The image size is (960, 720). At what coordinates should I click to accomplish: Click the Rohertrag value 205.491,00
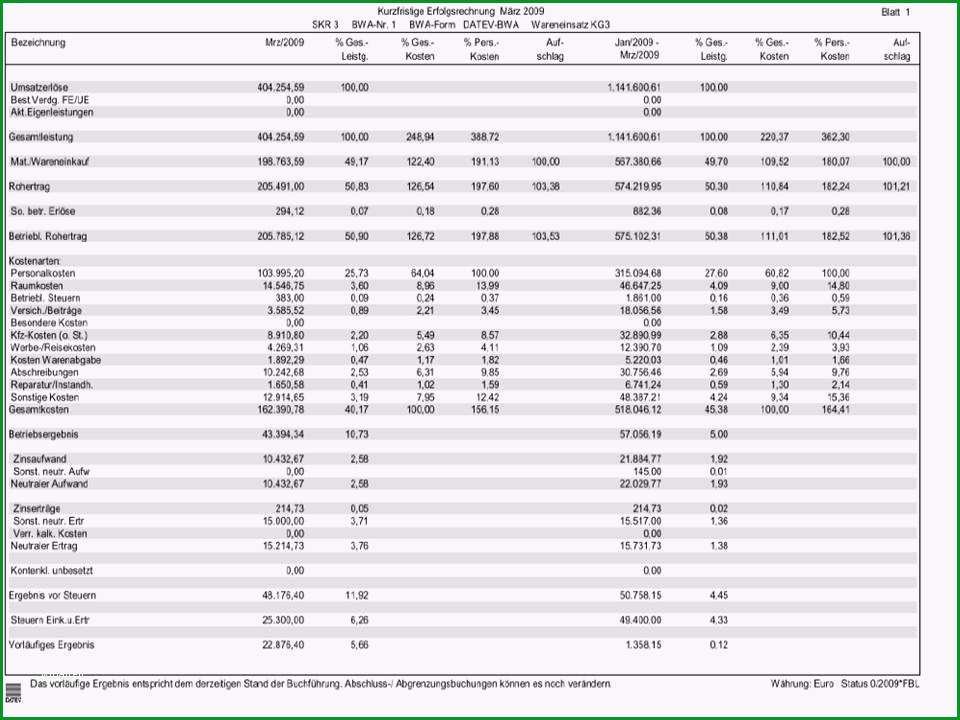[280, 187]
